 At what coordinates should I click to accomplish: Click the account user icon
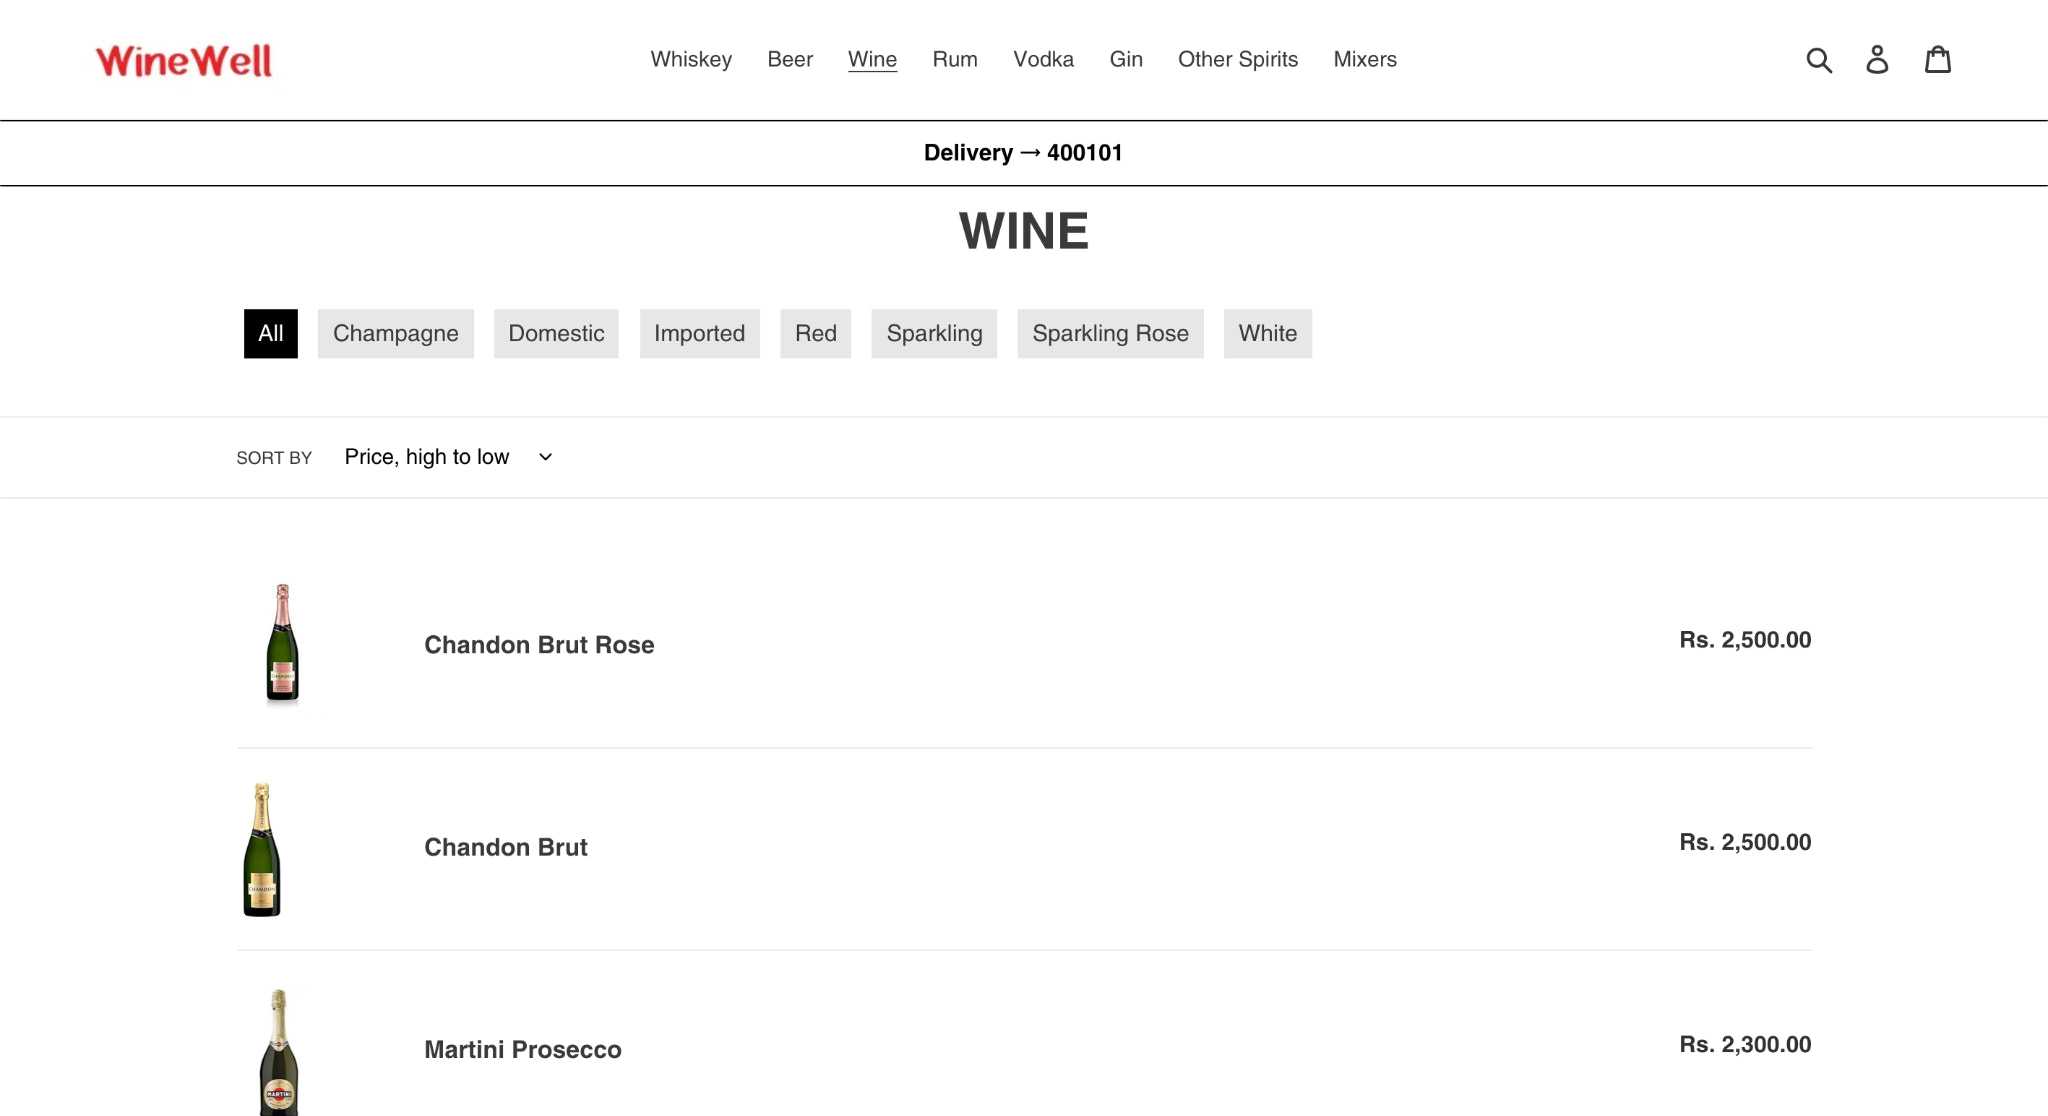[1877, 60]
